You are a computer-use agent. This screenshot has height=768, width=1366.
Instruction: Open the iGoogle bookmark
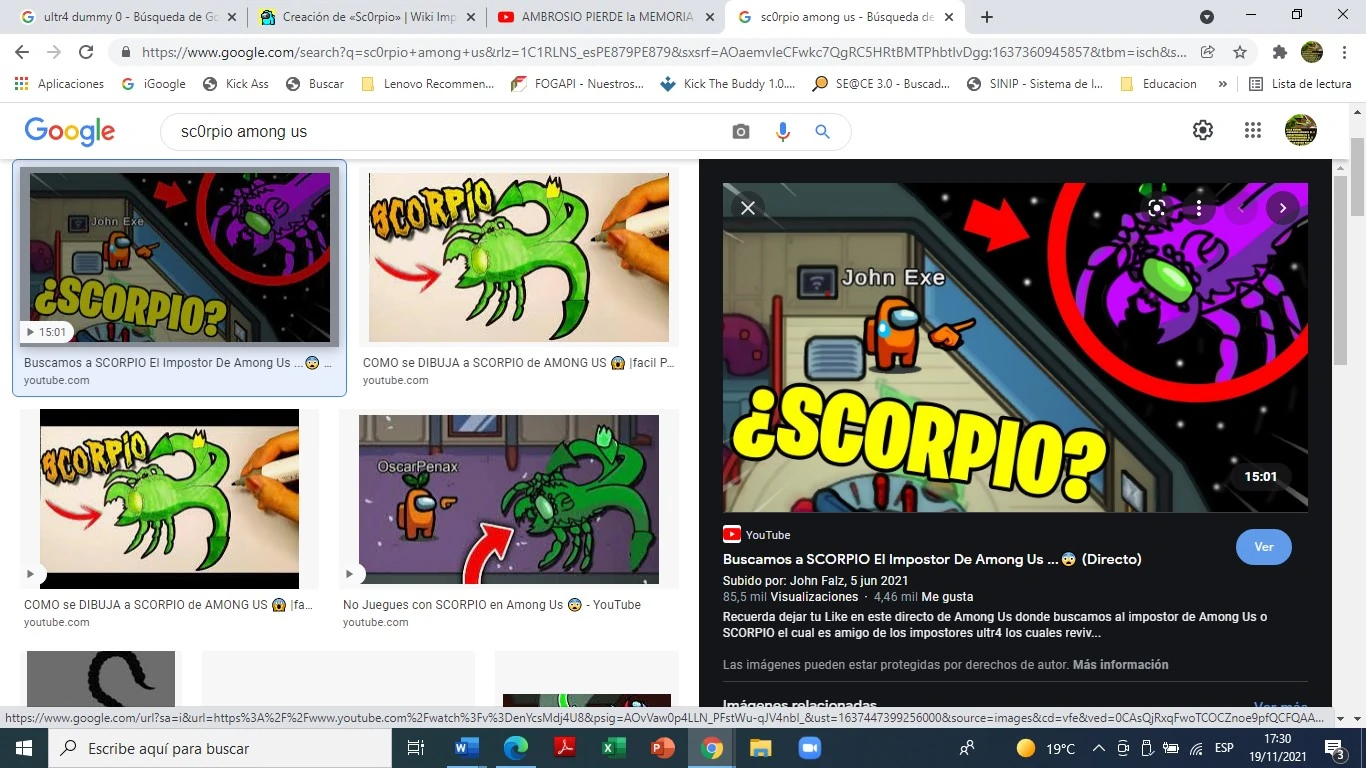[x=153, y=84]
